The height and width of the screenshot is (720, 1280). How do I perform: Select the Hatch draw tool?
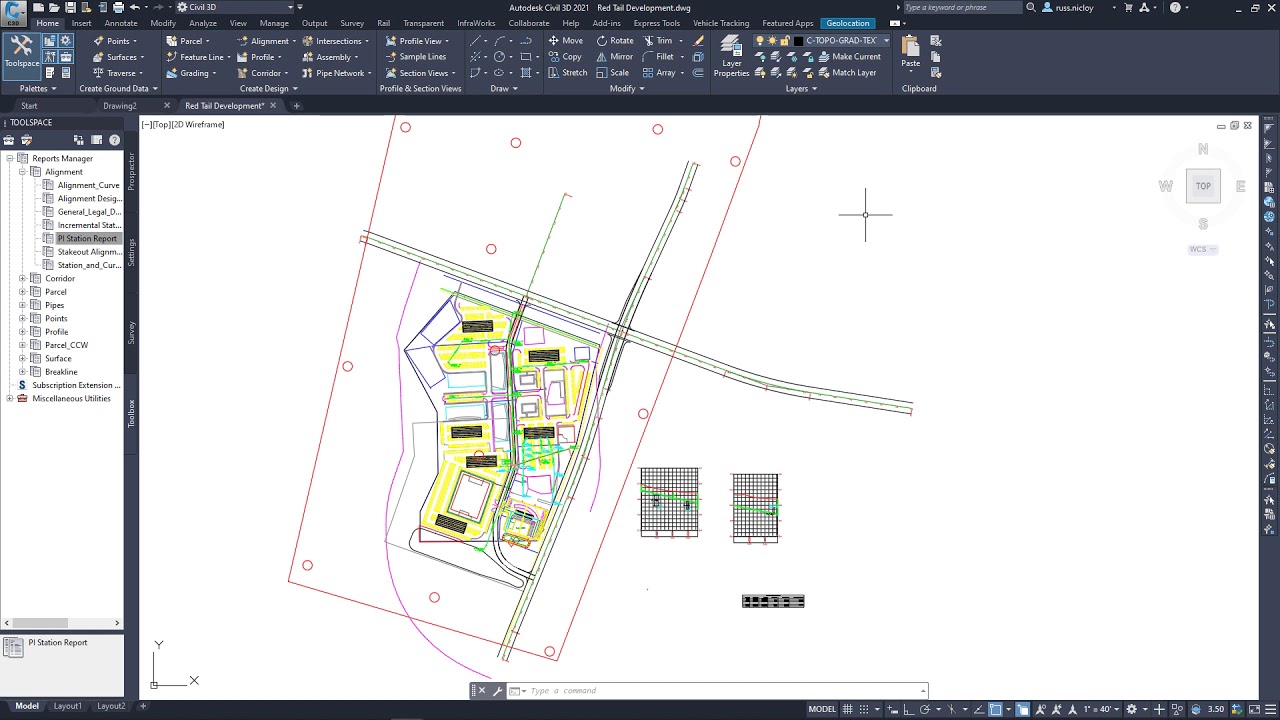pos(526,73)
